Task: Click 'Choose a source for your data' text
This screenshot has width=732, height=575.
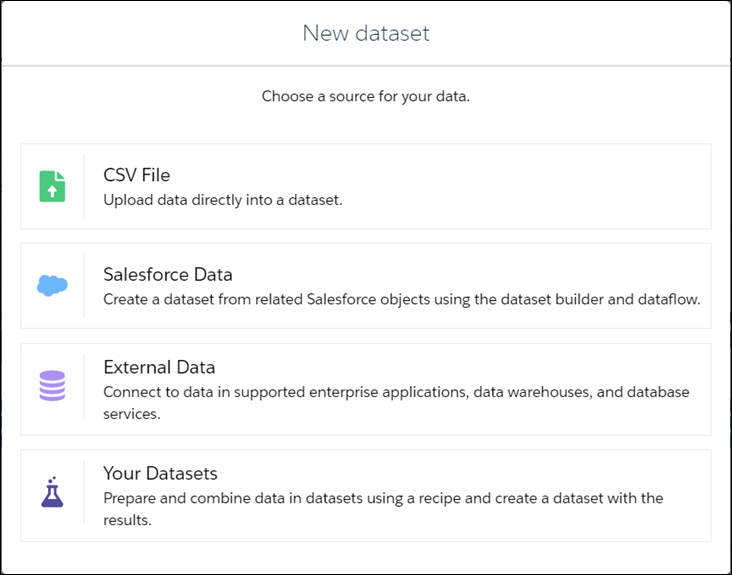Action: (366, 97)
